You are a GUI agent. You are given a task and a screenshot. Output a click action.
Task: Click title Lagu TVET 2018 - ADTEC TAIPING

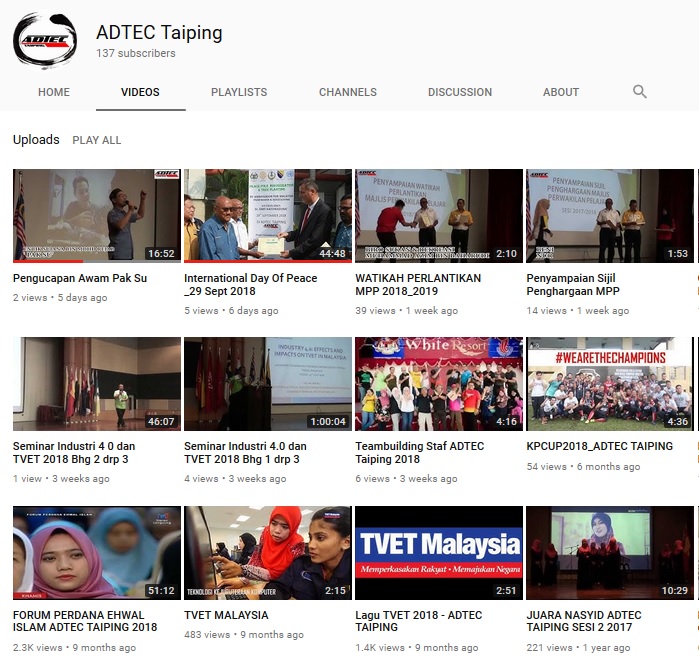(x=419, y=621)
